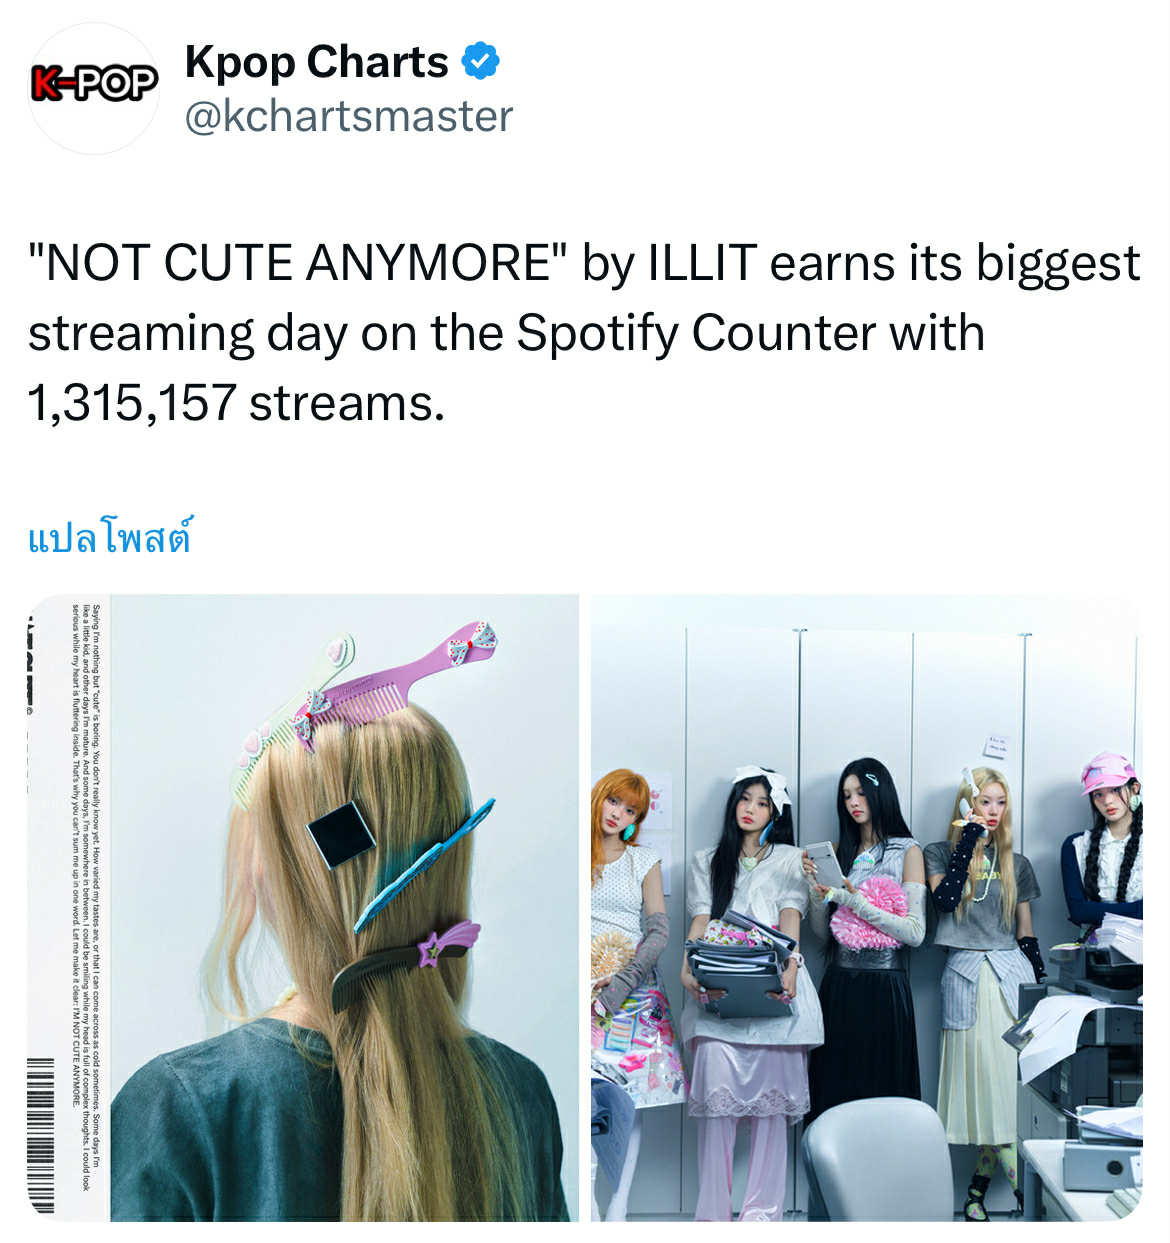
Task: Open the ILLIT group office photo
Action: 866,907
